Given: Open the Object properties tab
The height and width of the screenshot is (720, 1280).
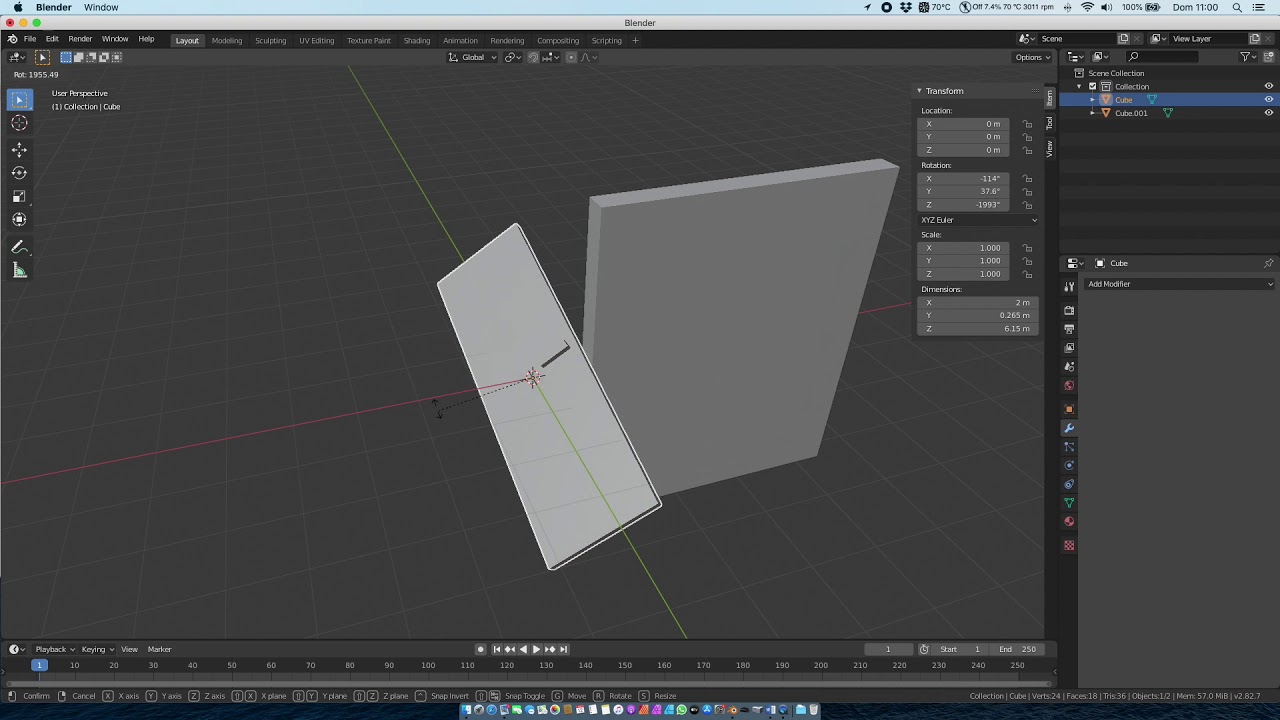Looking at the screenshot, I should pyautogui.click(x=1069, y=409).
